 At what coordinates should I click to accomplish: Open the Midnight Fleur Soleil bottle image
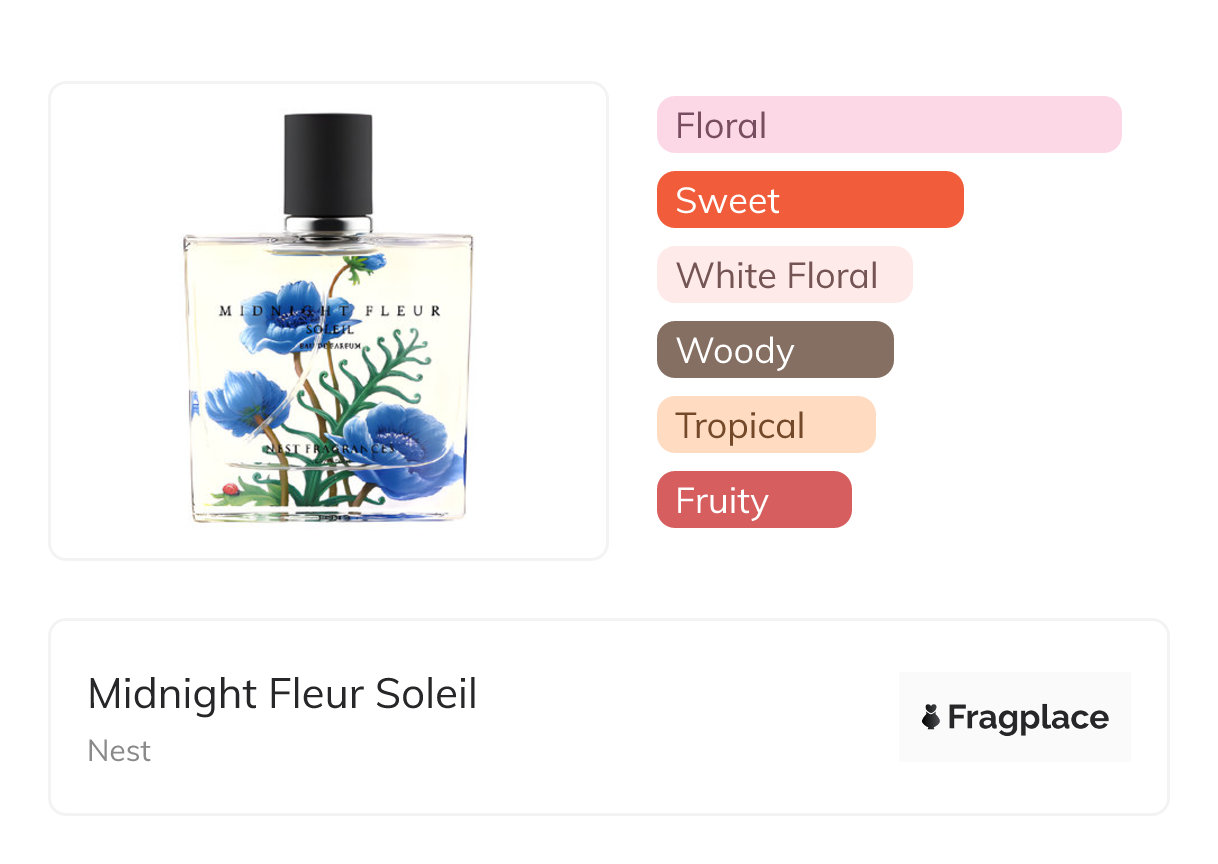coord(328,320)
